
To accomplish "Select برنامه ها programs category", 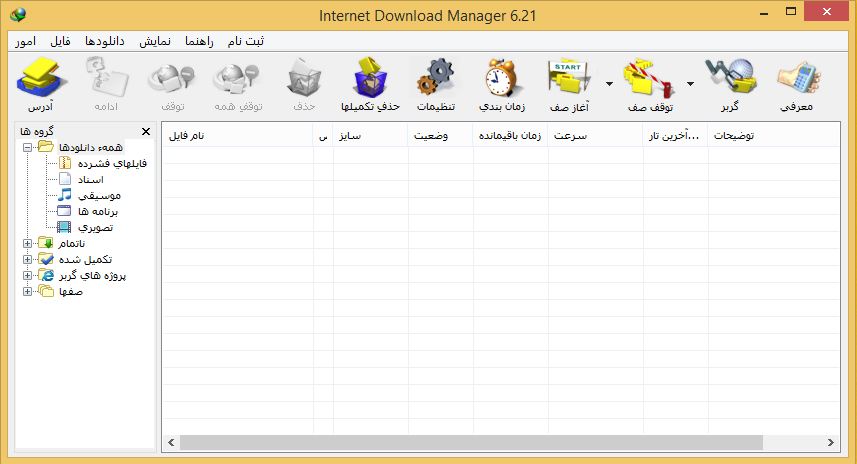I will coord(97,211).
